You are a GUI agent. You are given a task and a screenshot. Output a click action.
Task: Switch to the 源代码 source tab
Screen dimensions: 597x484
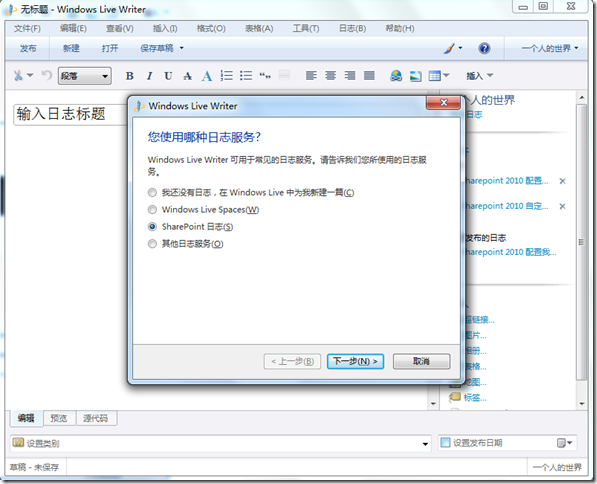(96, 418)
